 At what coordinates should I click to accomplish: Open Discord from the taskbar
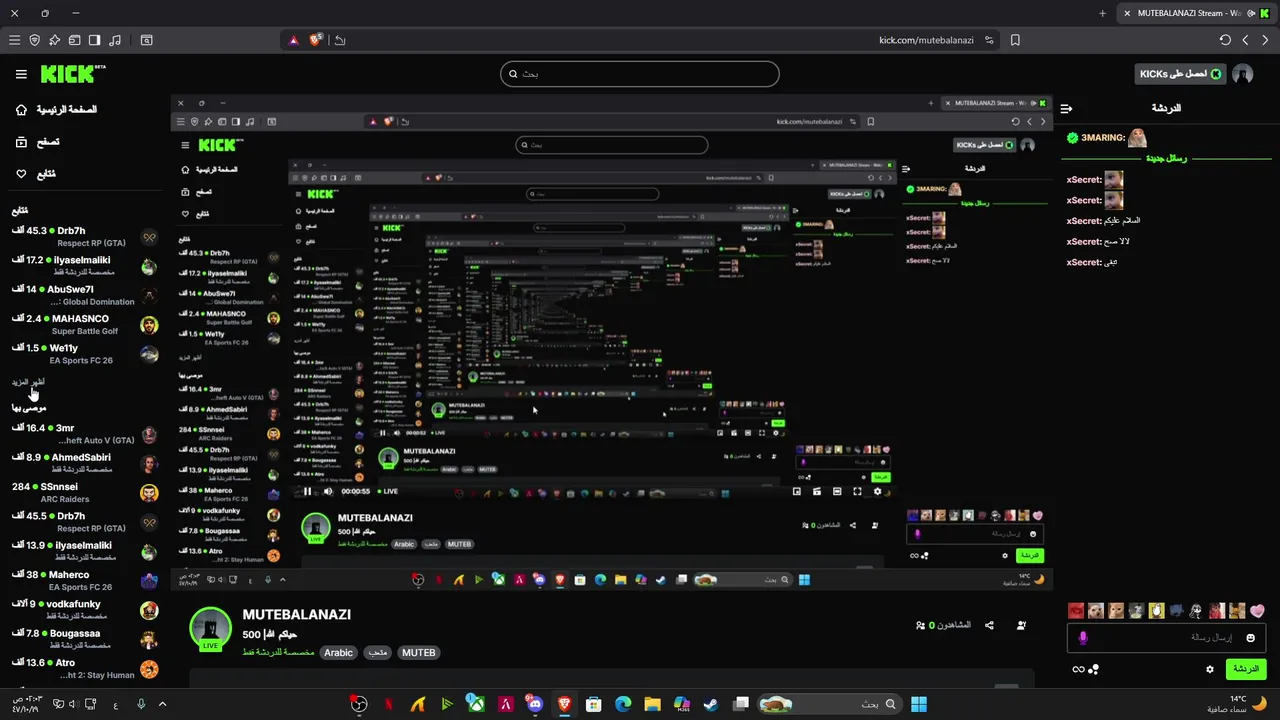(x=536, y=704)
